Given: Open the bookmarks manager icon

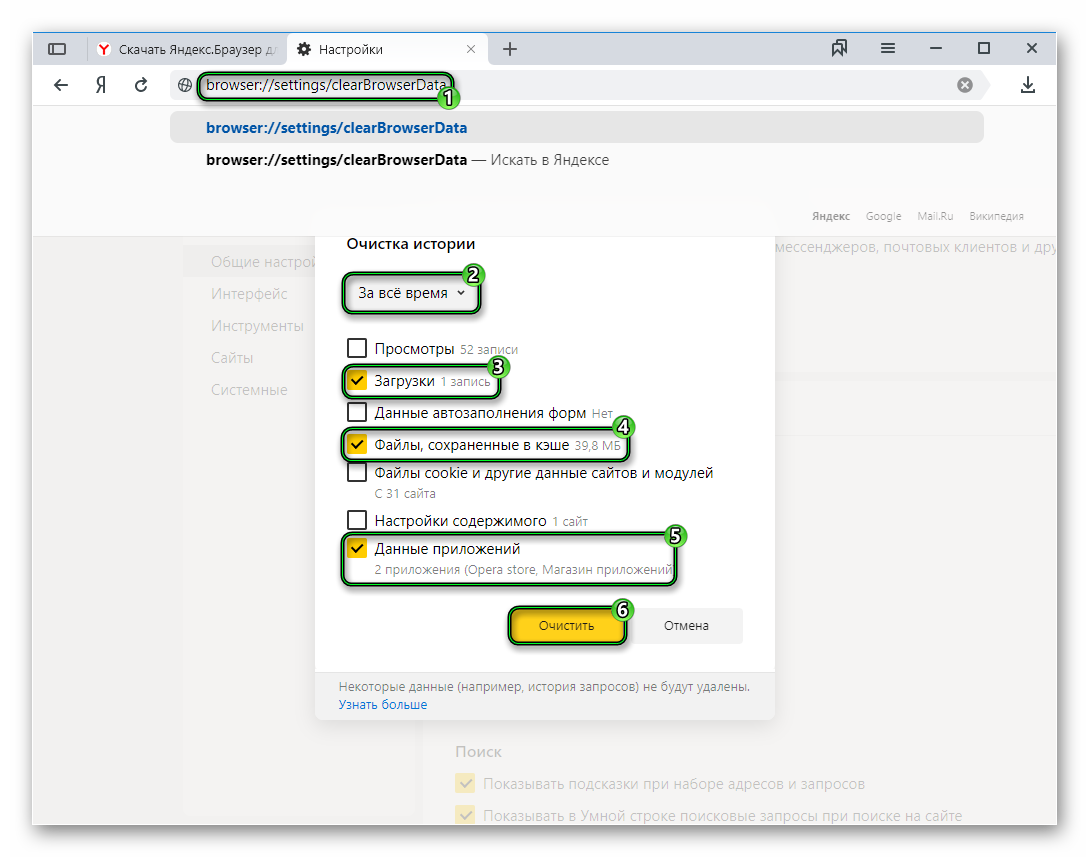Looking at the screenshot, I should (839, 49).
